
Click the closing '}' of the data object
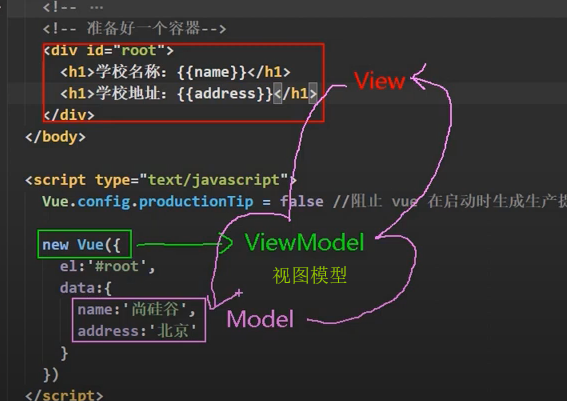pyautogui.click(x=64, y=353)
